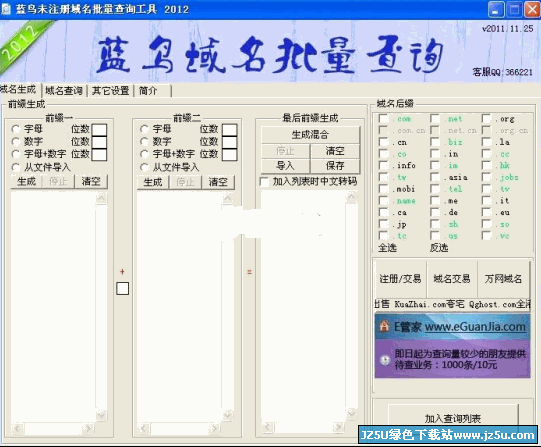Tick the .cn suffix checkbox
The width and height of the screenshot is (541, 447).
[x=383, y=142]
